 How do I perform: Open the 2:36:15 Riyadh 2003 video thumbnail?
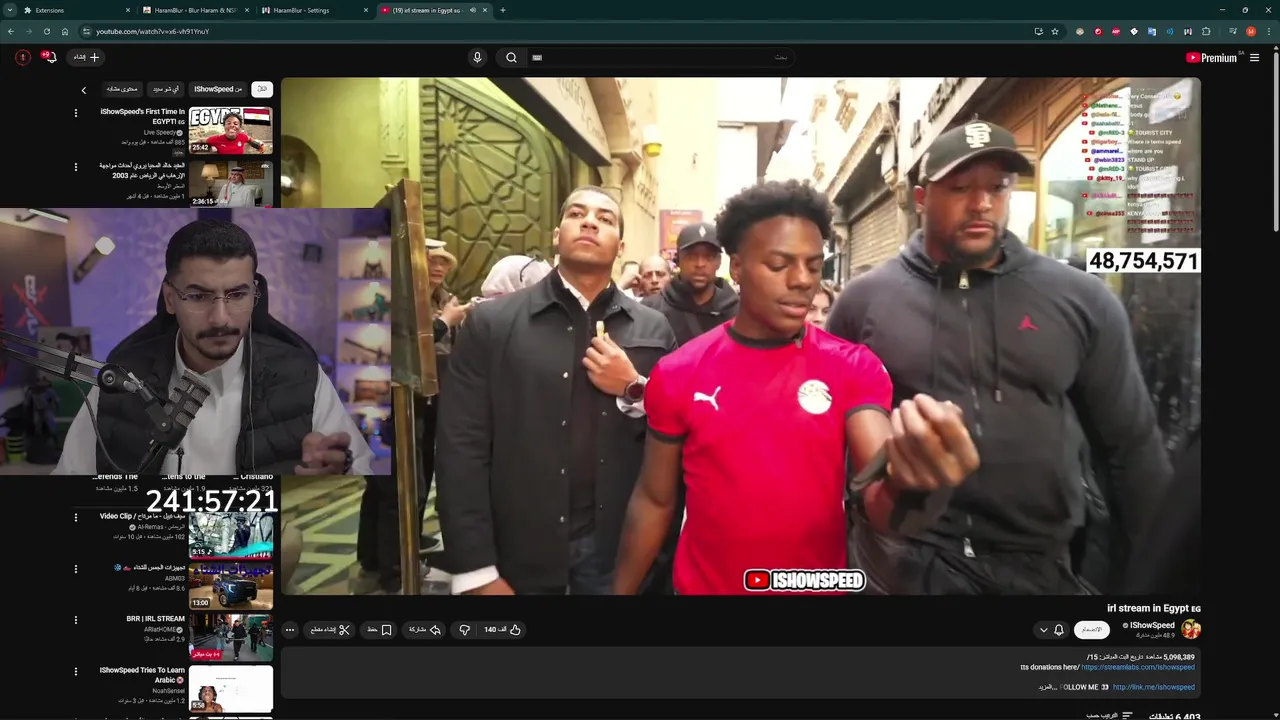pyautogui.click(x=231, y=184)
